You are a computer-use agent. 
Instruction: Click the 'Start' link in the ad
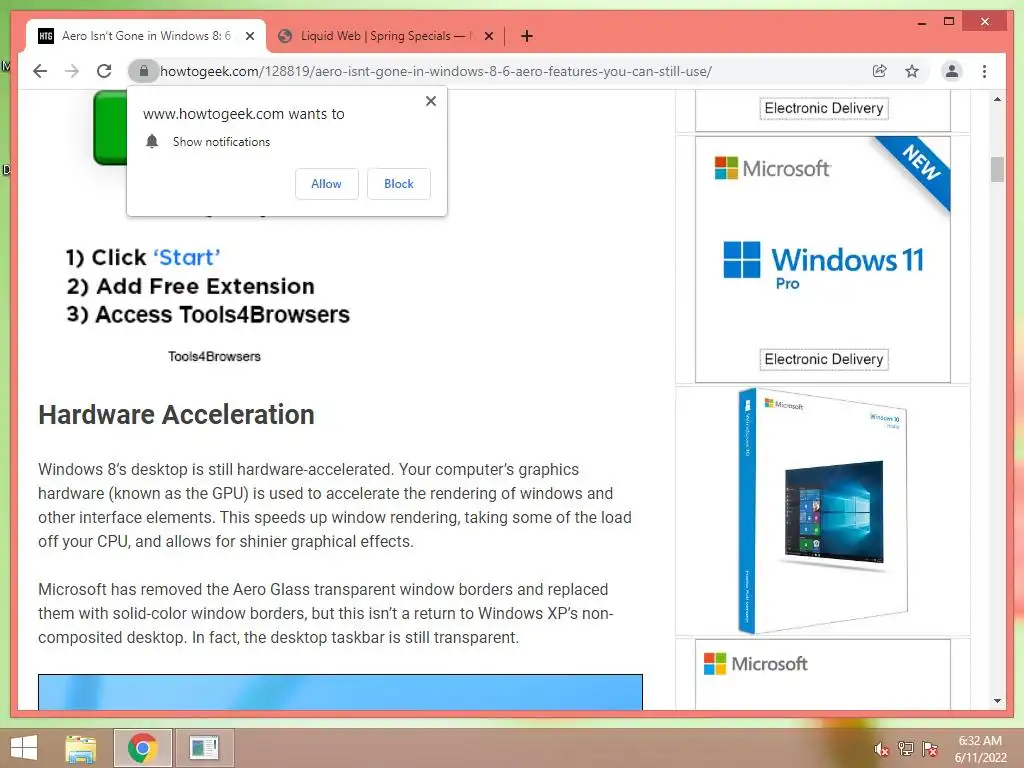(x=187, y=257)
